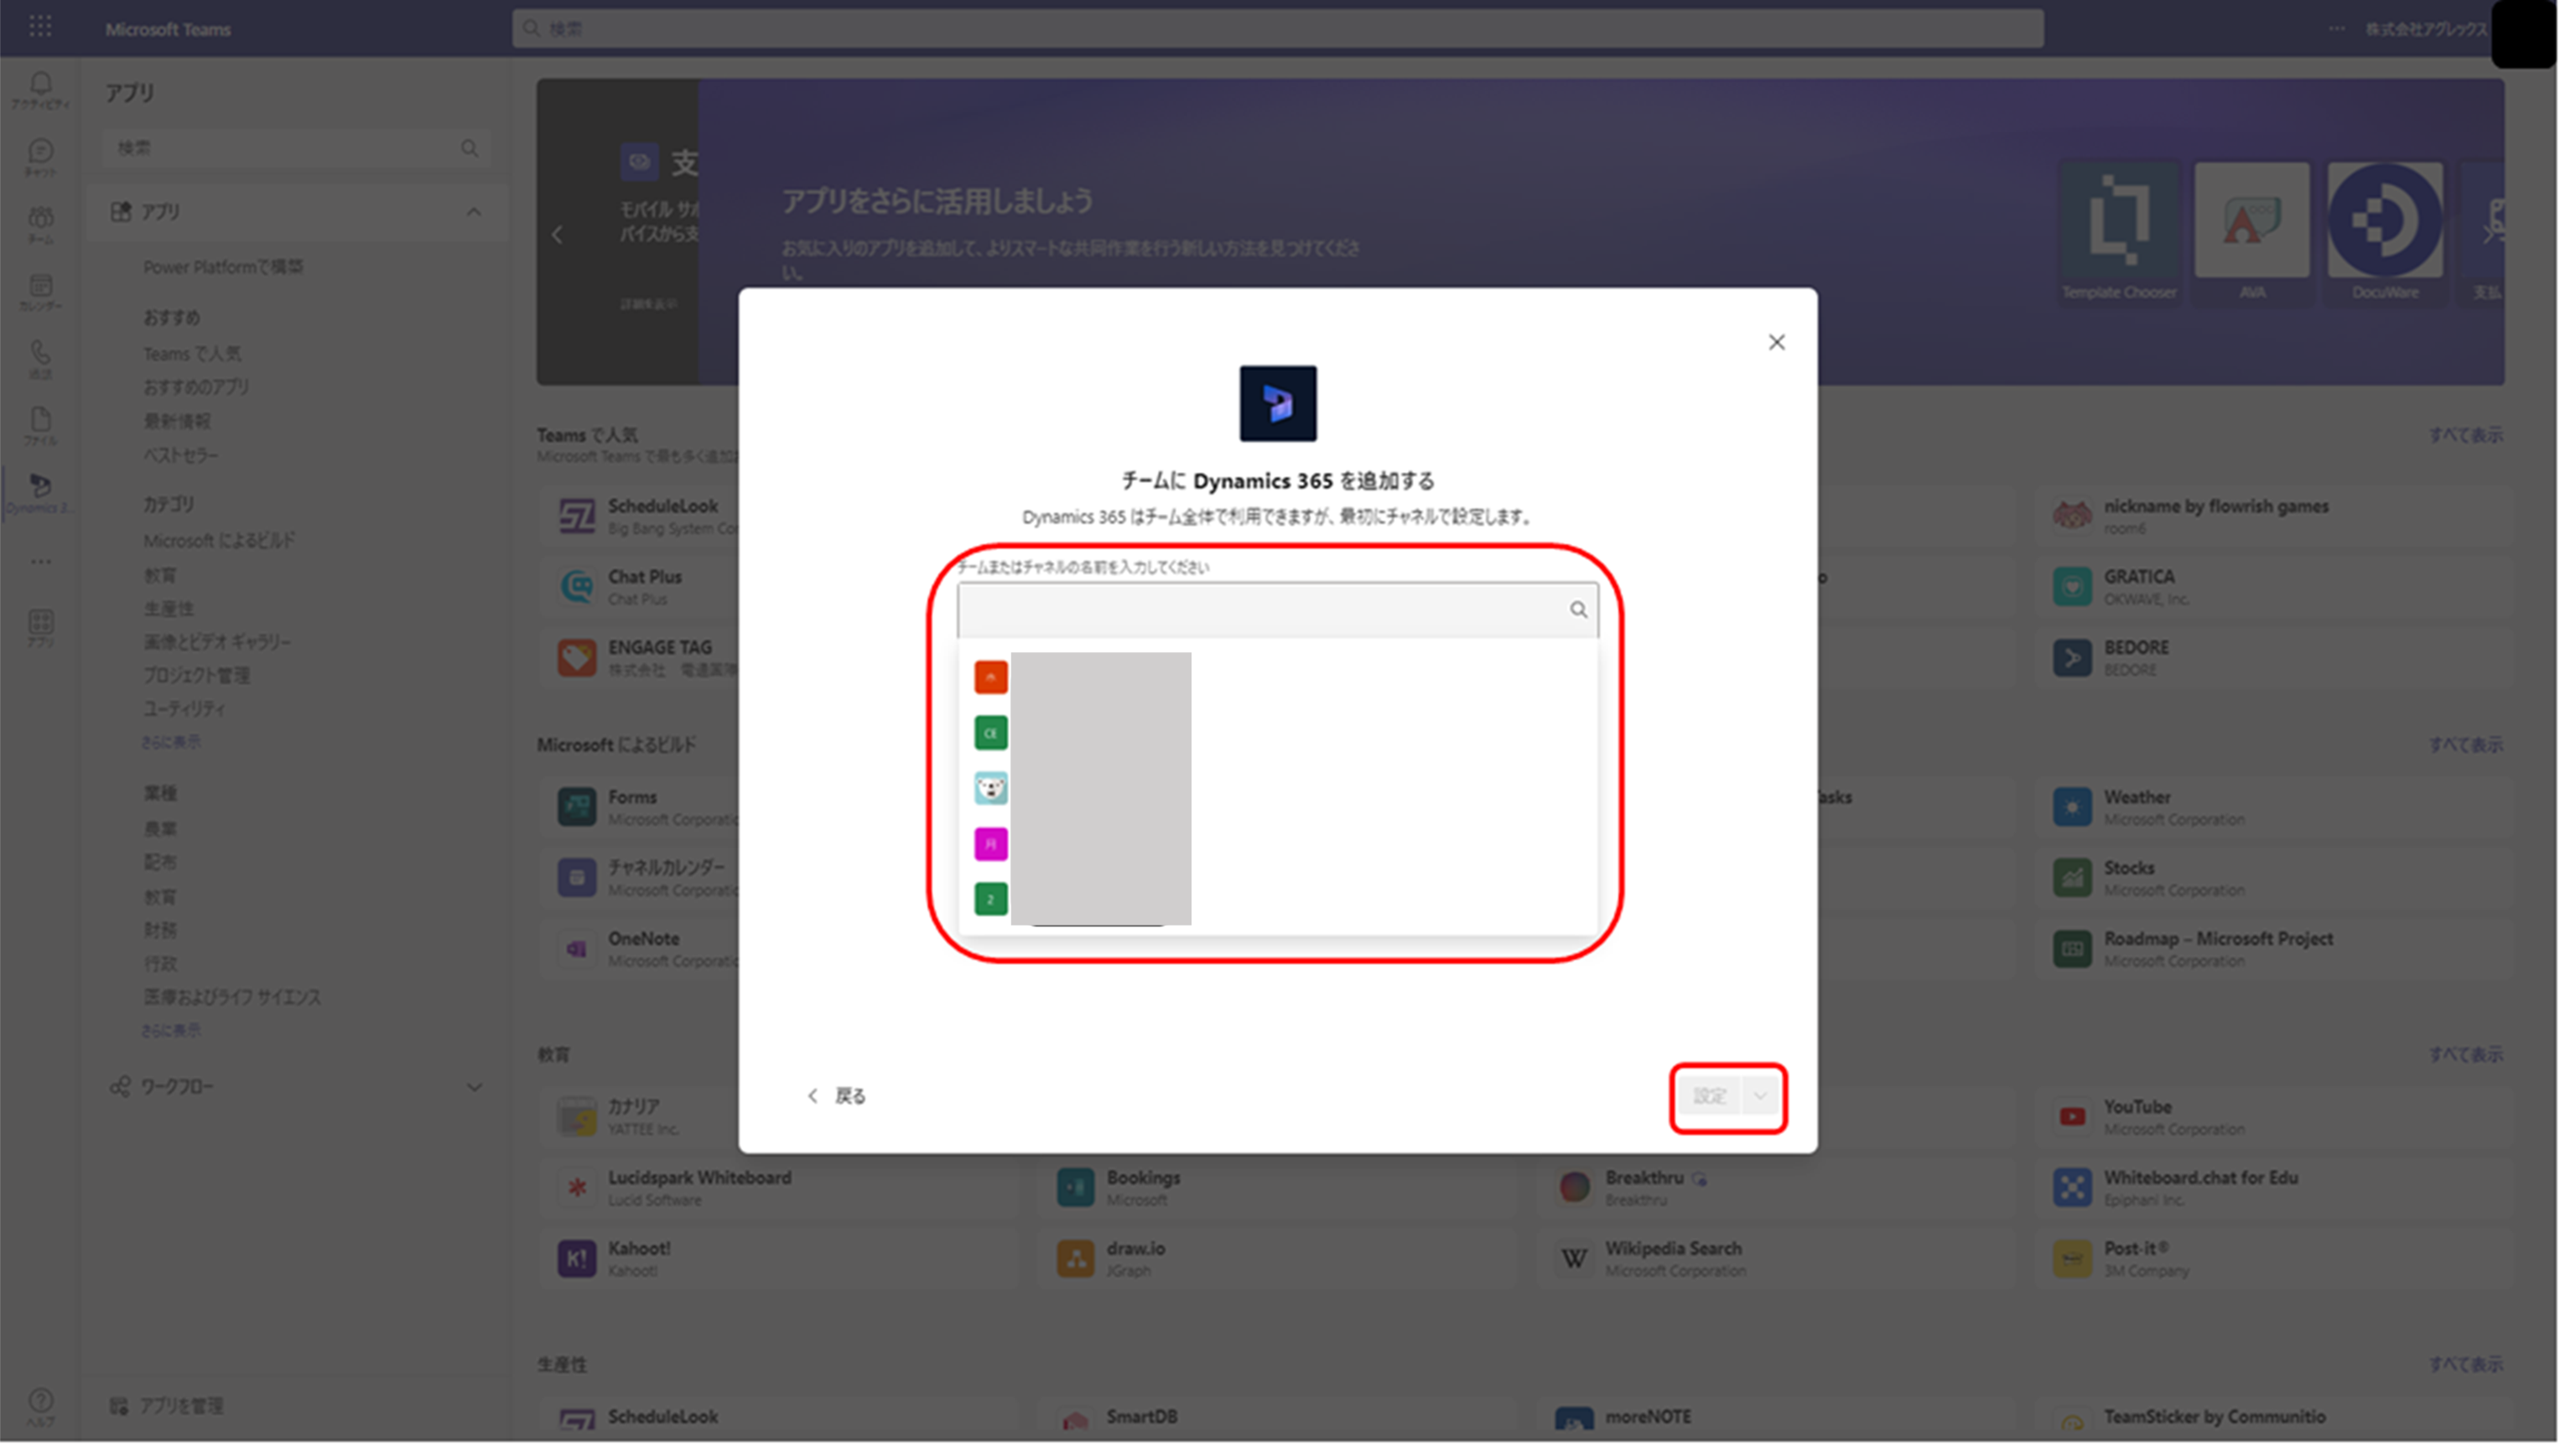Click the Weather app icon
This screenshot has height=1452, width=2576.
(2072, 806)
